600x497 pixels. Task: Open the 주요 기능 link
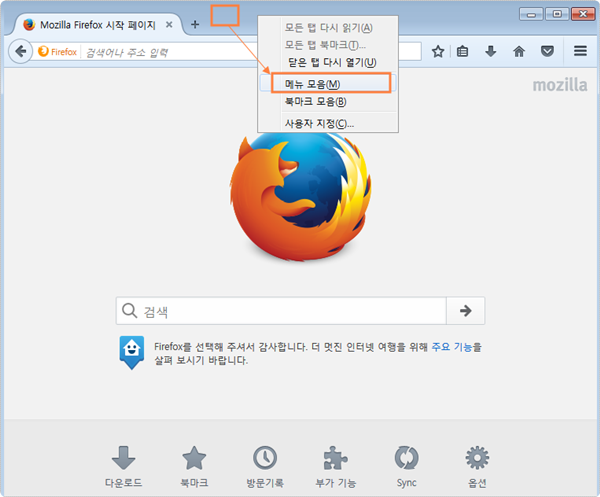pos(452,347)
